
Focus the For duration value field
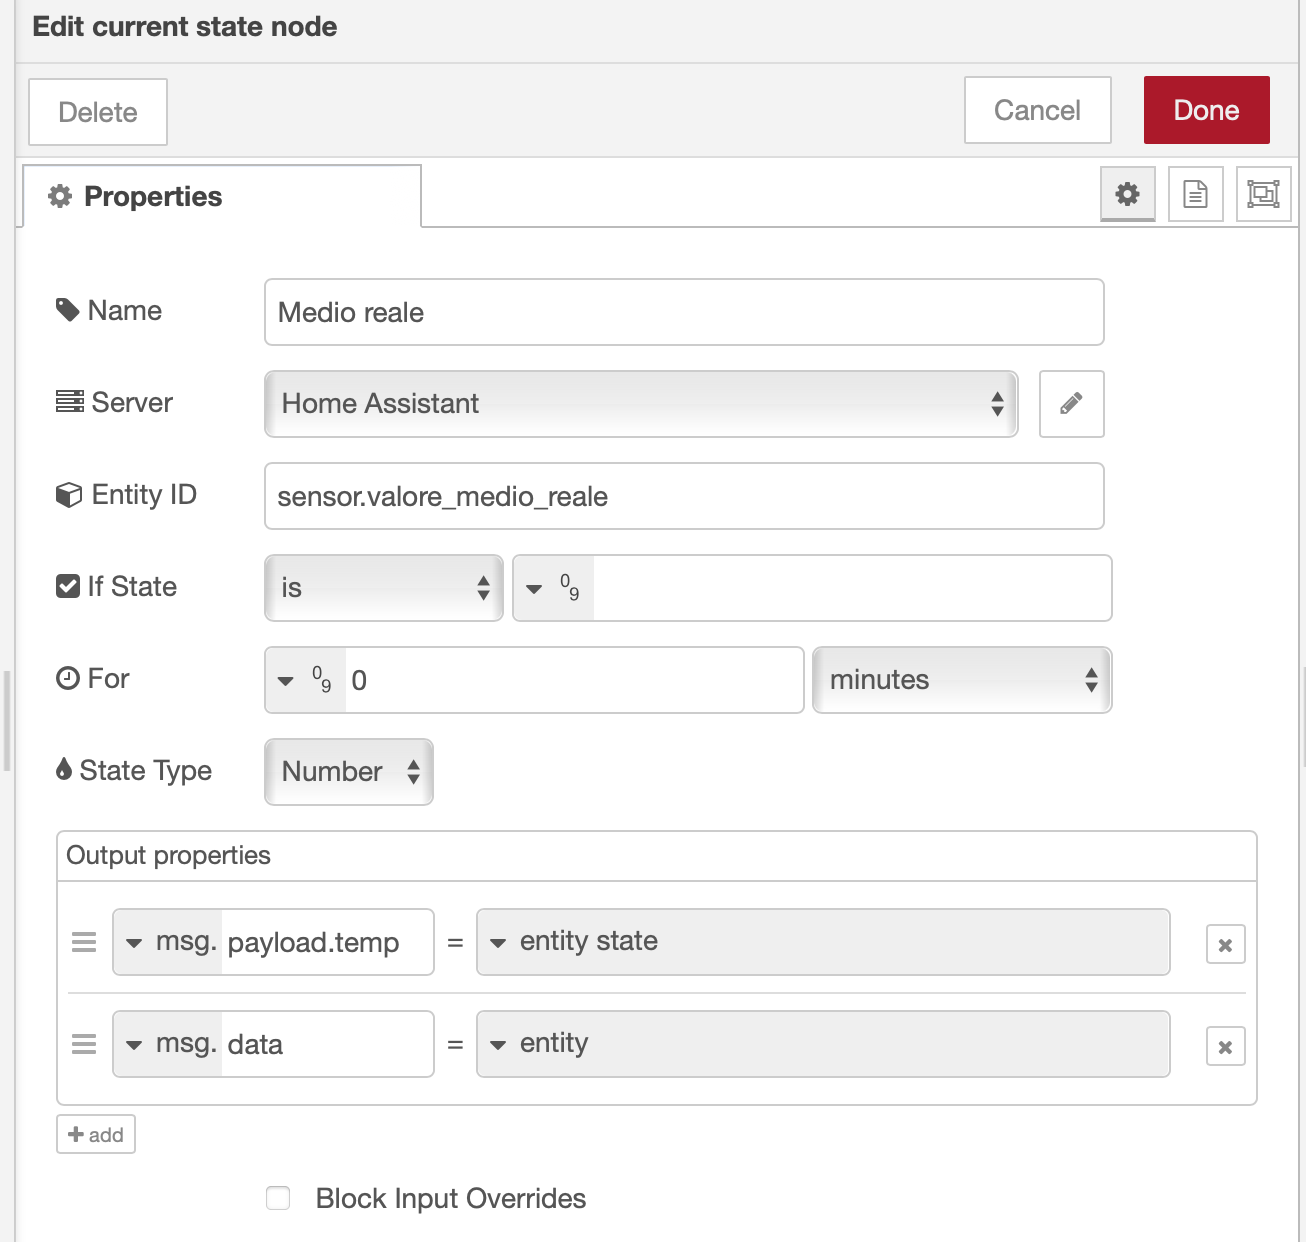pyautogui.click(x=574, y=680)
